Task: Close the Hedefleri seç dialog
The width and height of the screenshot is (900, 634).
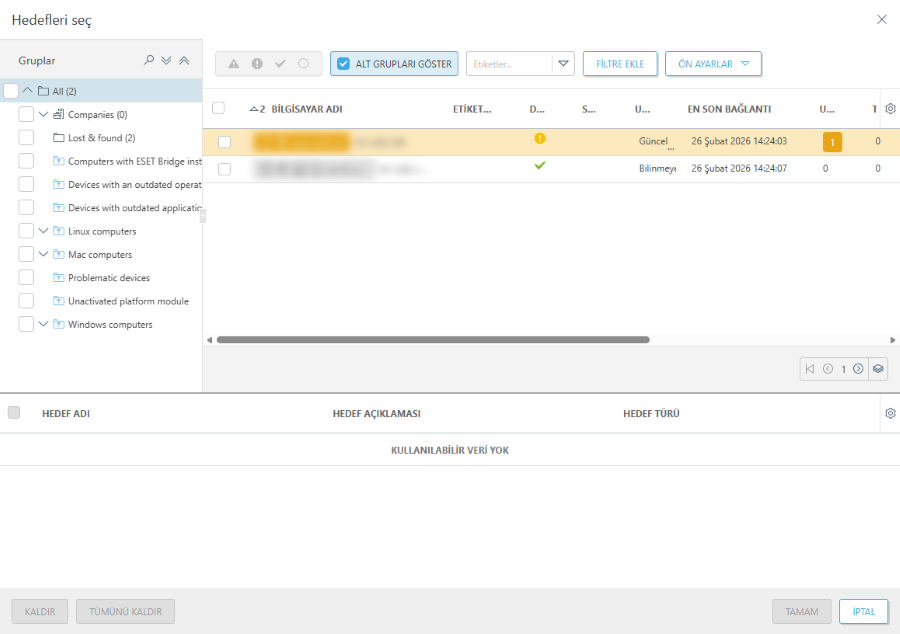Action: click(882, 20)
